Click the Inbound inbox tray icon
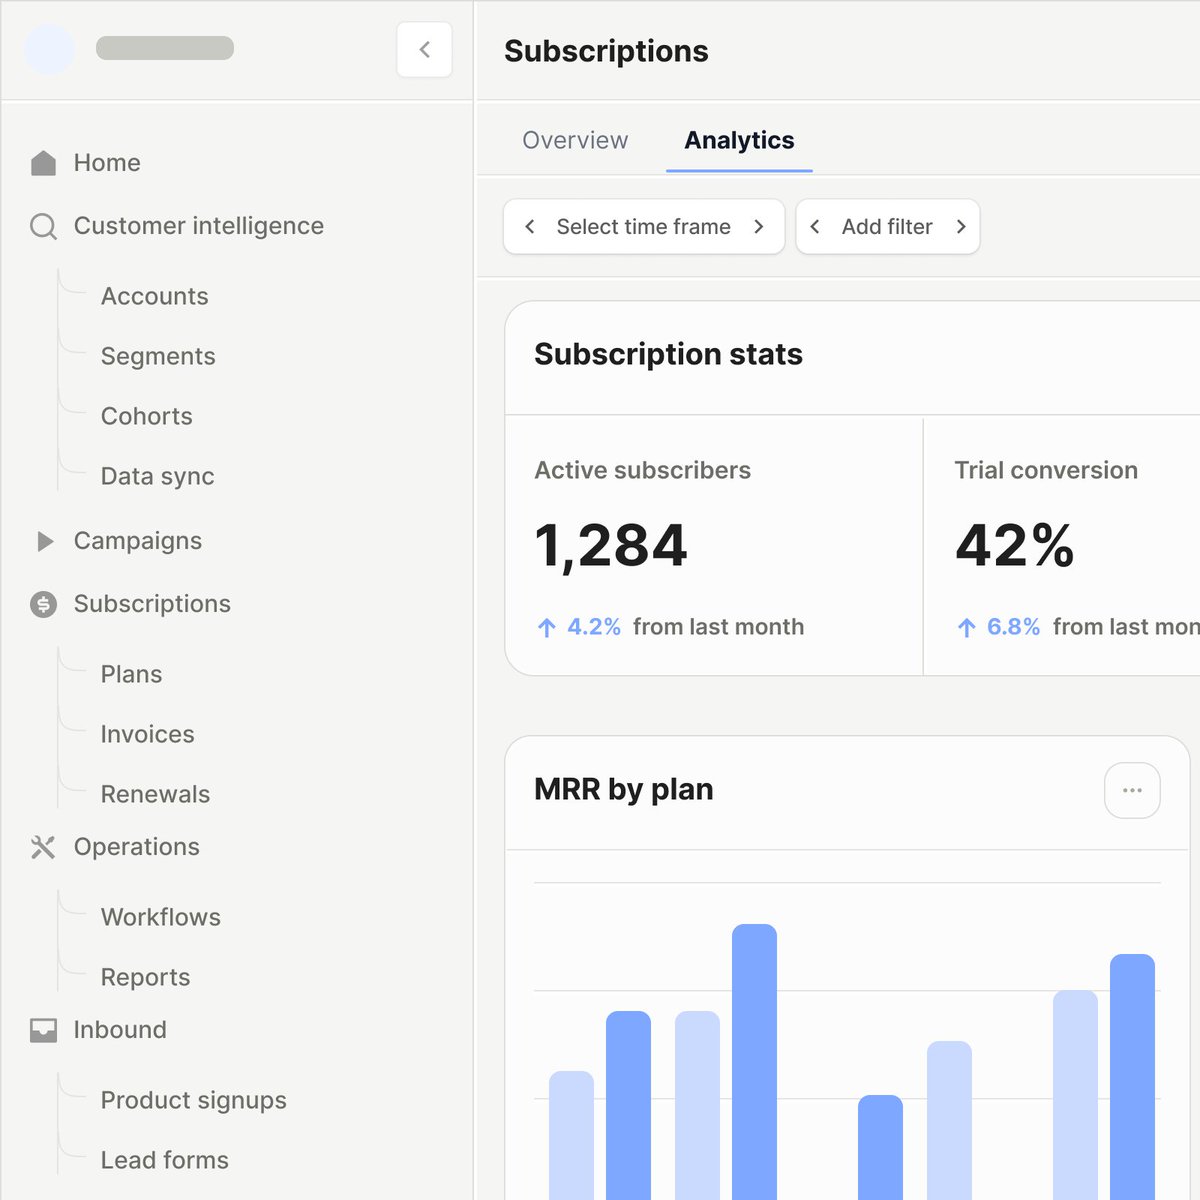 click(x=43, y=1030)
